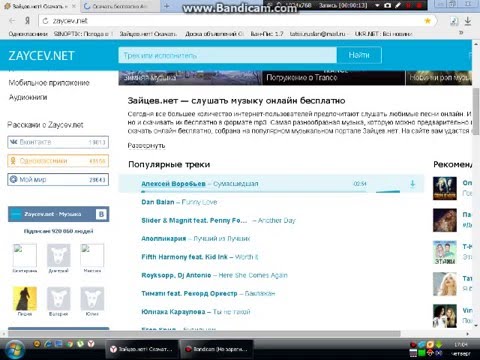Download the Алексей Воробьев track arrow icon
Viewport: 480px width, 360px height.
pyautogui.click(x=412, y=184)
